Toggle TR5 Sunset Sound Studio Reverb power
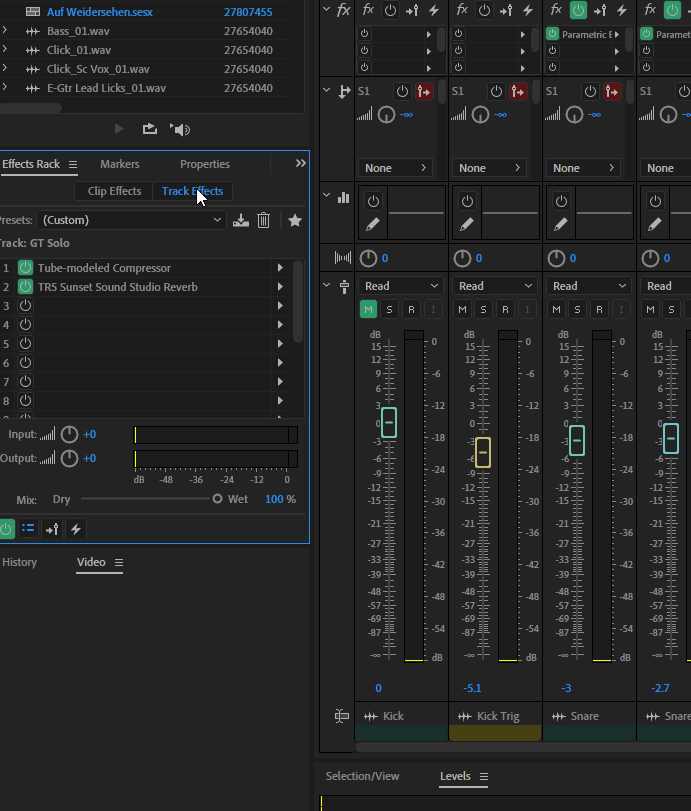Image resolution: width=691 pixels, height=811 pixels. pyautogui.click(x=25, y=287)
